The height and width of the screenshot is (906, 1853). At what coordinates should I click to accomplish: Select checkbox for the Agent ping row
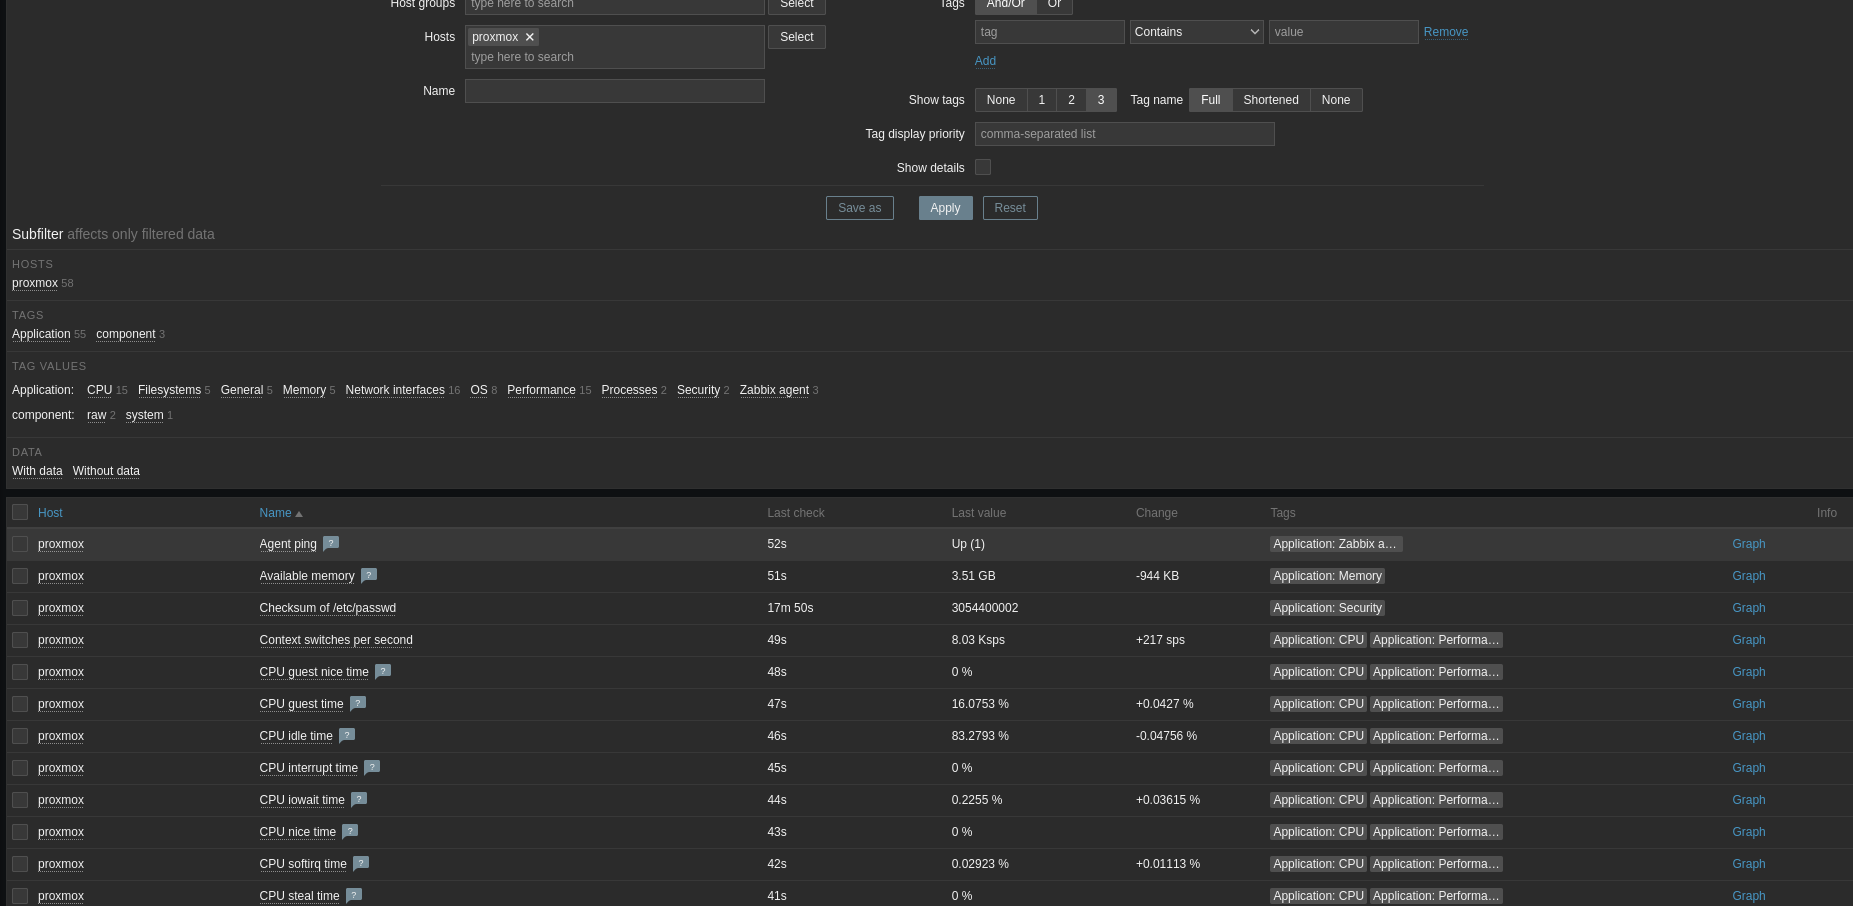coord(20,544)
